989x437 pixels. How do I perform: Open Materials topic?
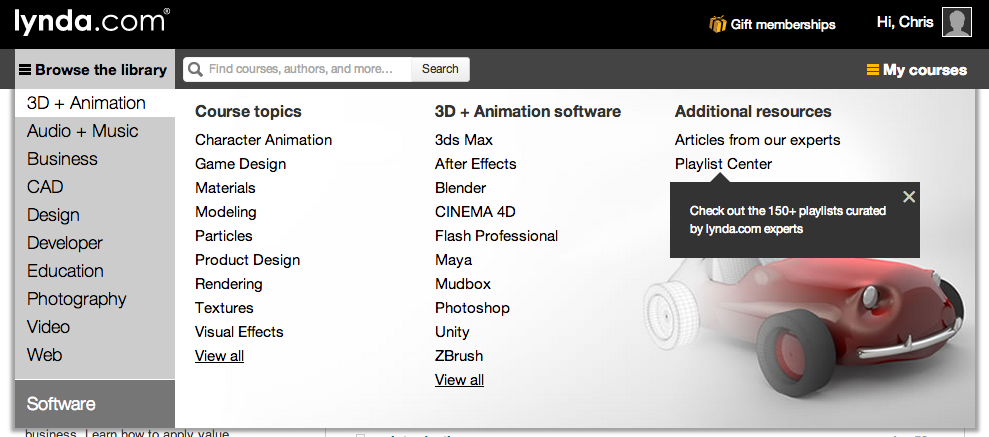tap(225, 188)
